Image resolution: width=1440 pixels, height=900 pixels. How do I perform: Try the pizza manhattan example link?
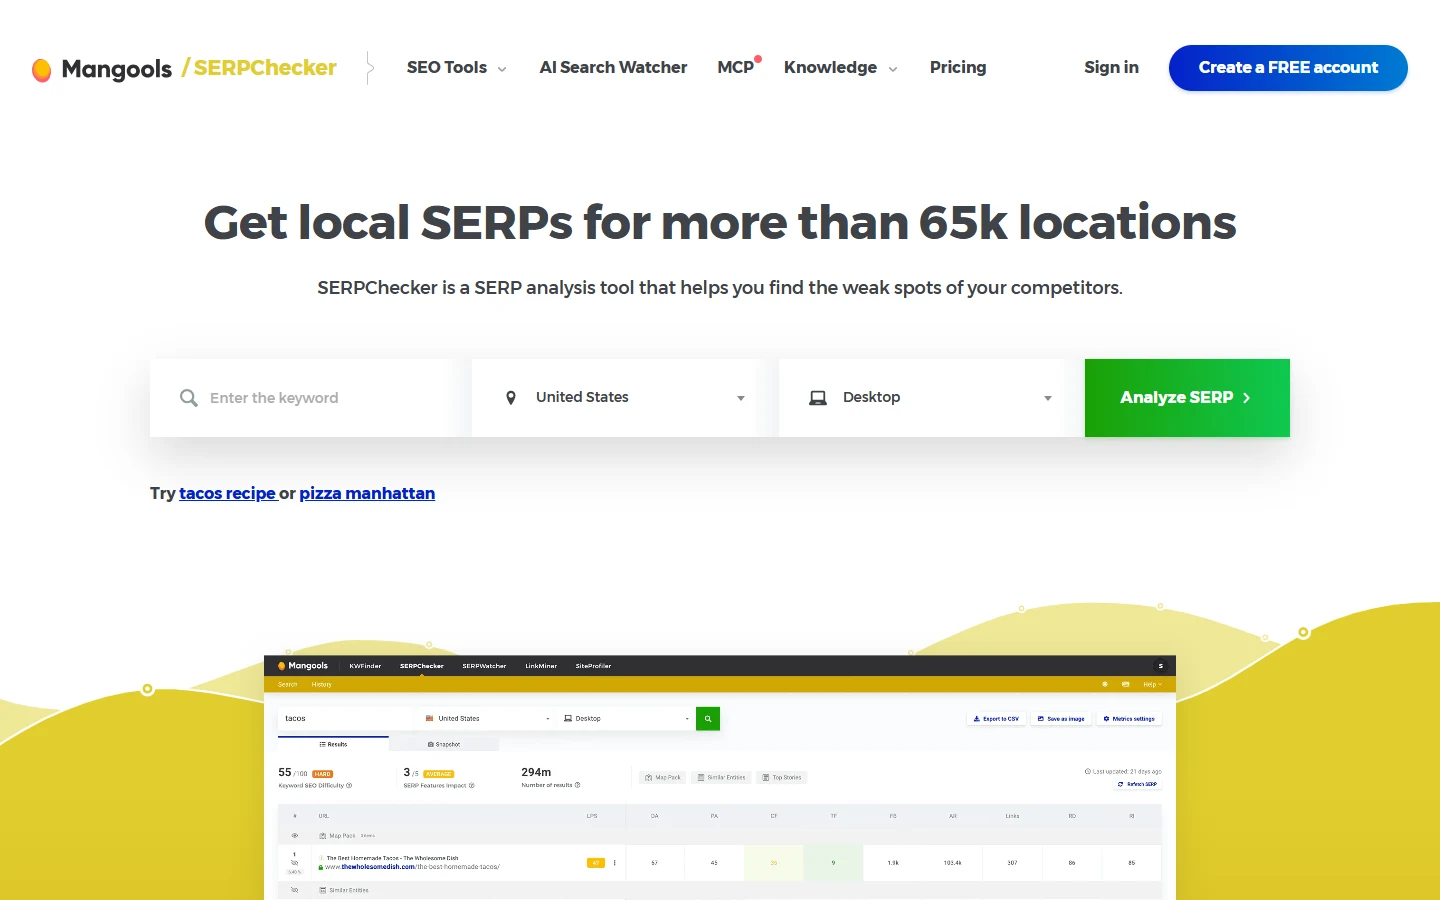click(x=367, y=493)
